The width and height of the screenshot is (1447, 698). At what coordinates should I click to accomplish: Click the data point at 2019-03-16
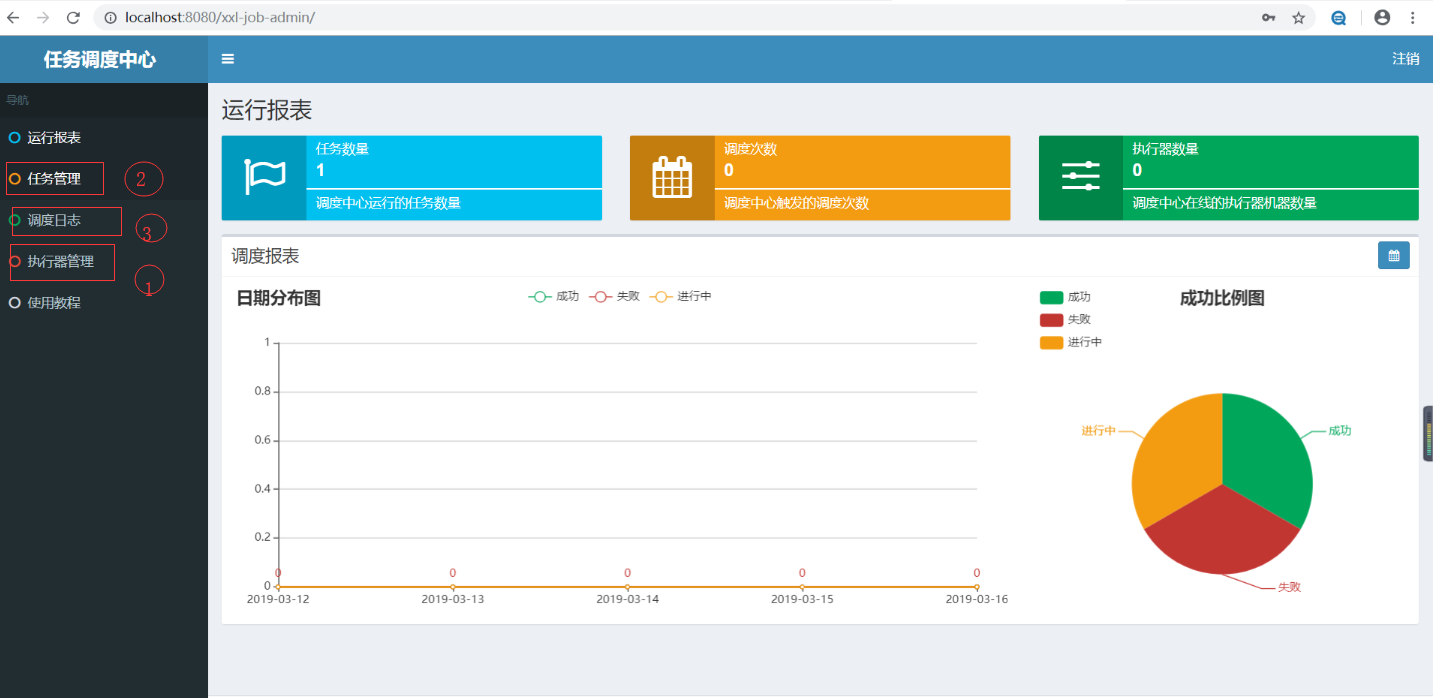pos(977,587)
